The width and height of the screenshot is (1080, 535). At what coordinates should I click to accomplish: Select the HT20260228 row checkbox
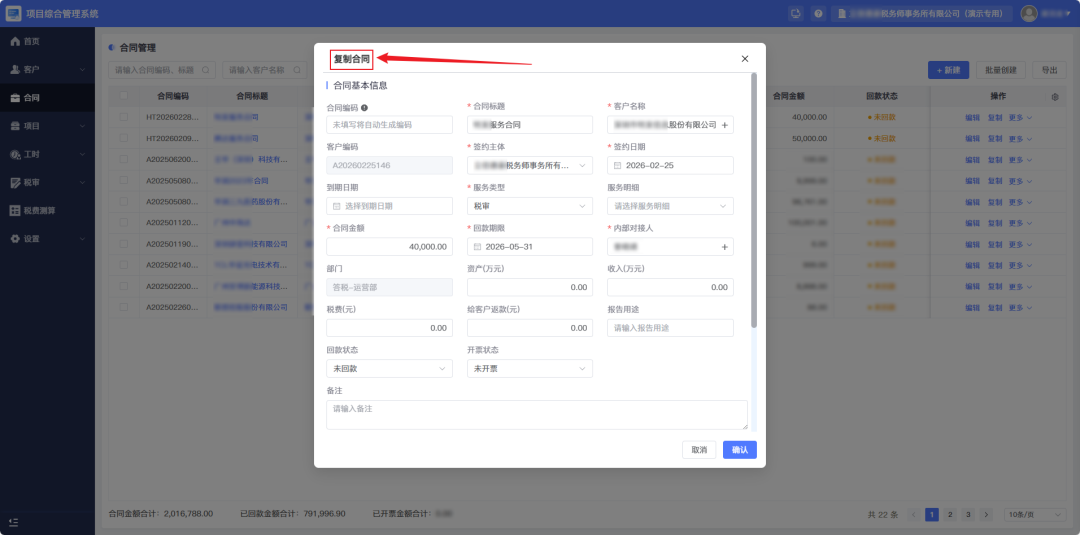pyautogui.click(x=123, y=117)
